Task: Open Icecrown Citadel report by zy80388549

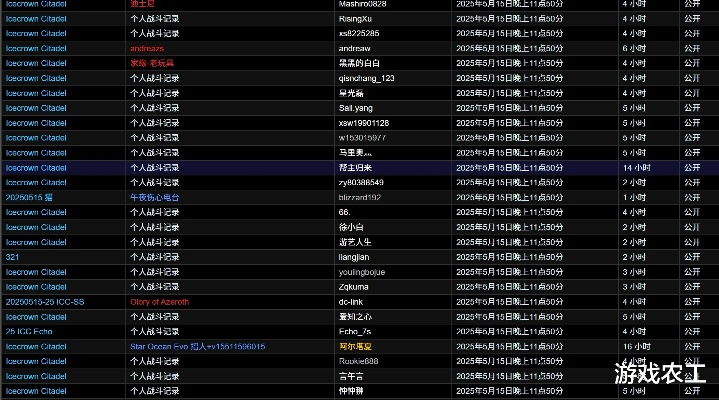Action: pyautogui.click(x=36, y=183)
